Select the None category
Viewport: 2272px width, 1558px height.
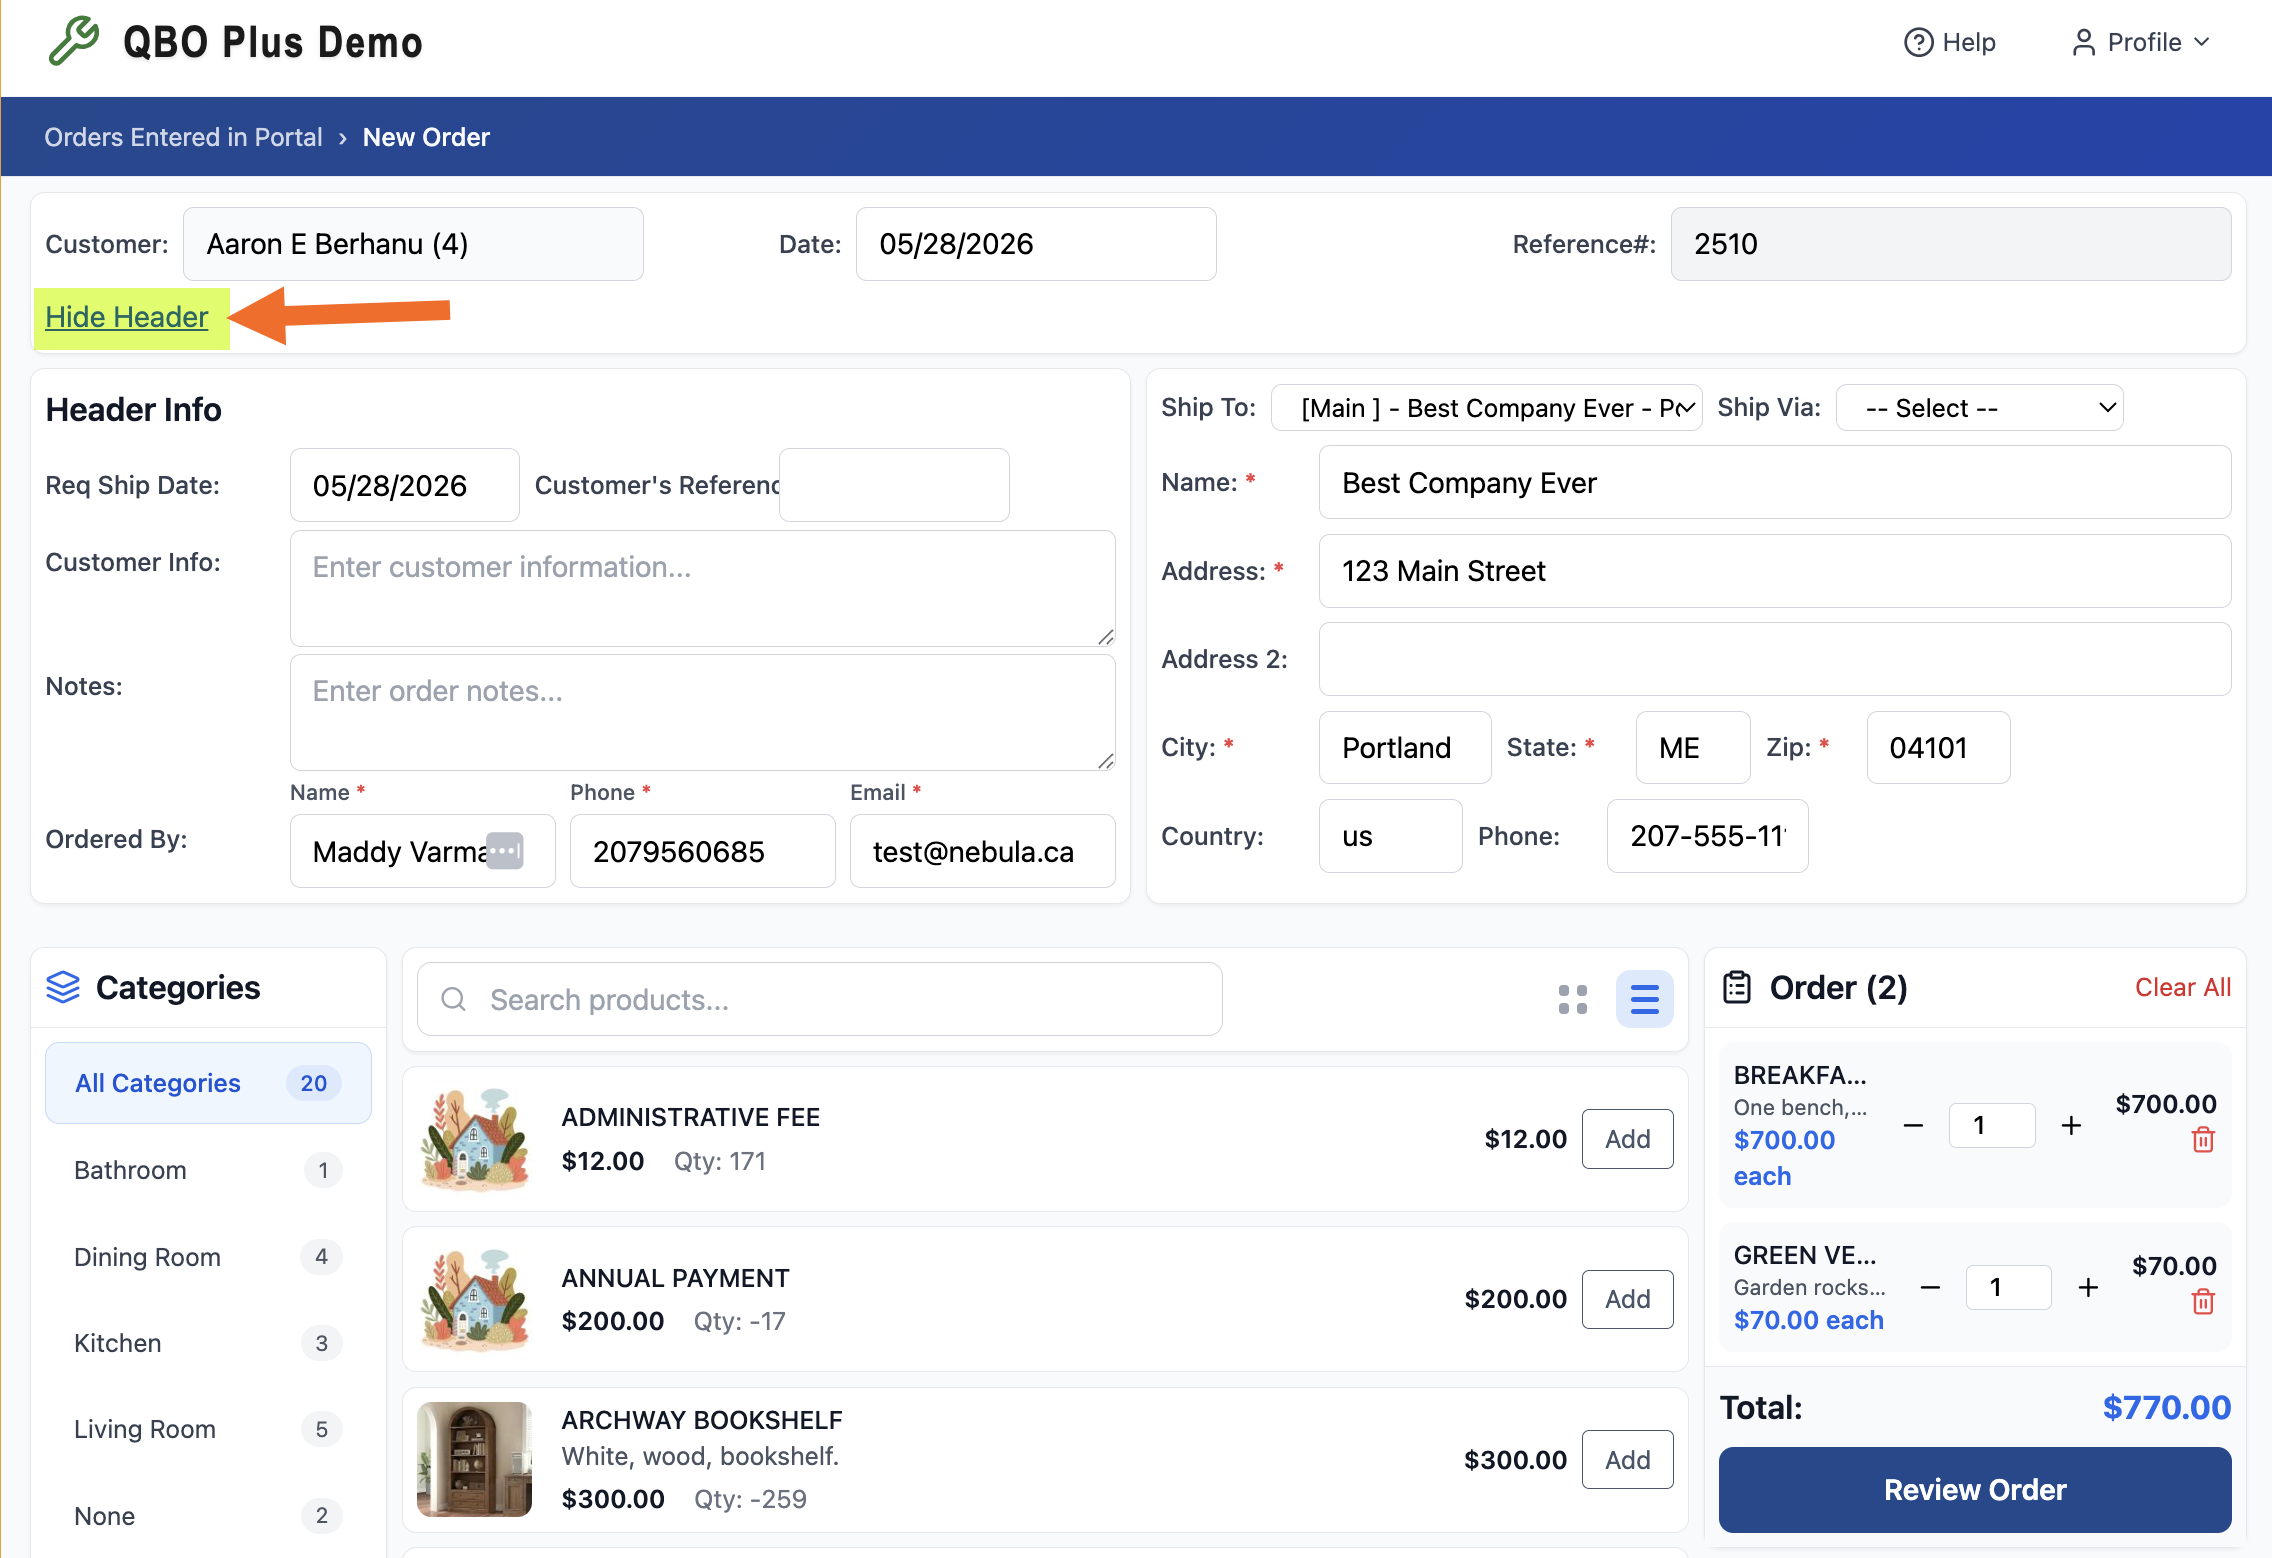click(x=208, y=1516)
